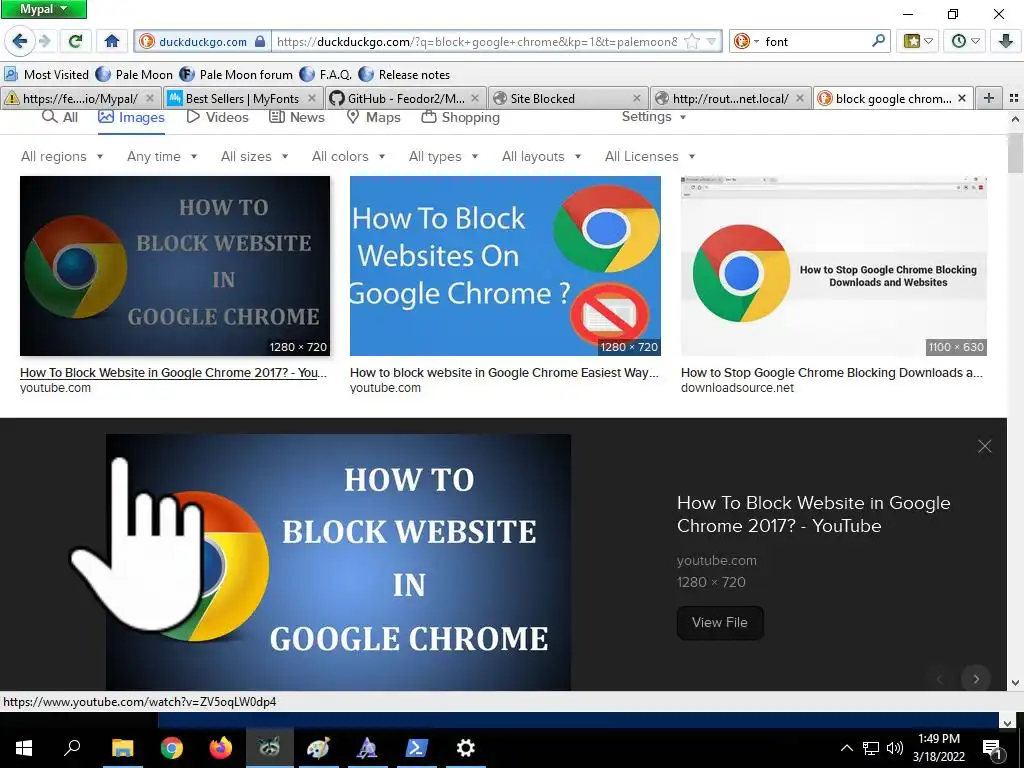The image size is (1024, 768).
Task: Open the dark 'How To Block Website' thumbnail
Action: click(175, 266)
